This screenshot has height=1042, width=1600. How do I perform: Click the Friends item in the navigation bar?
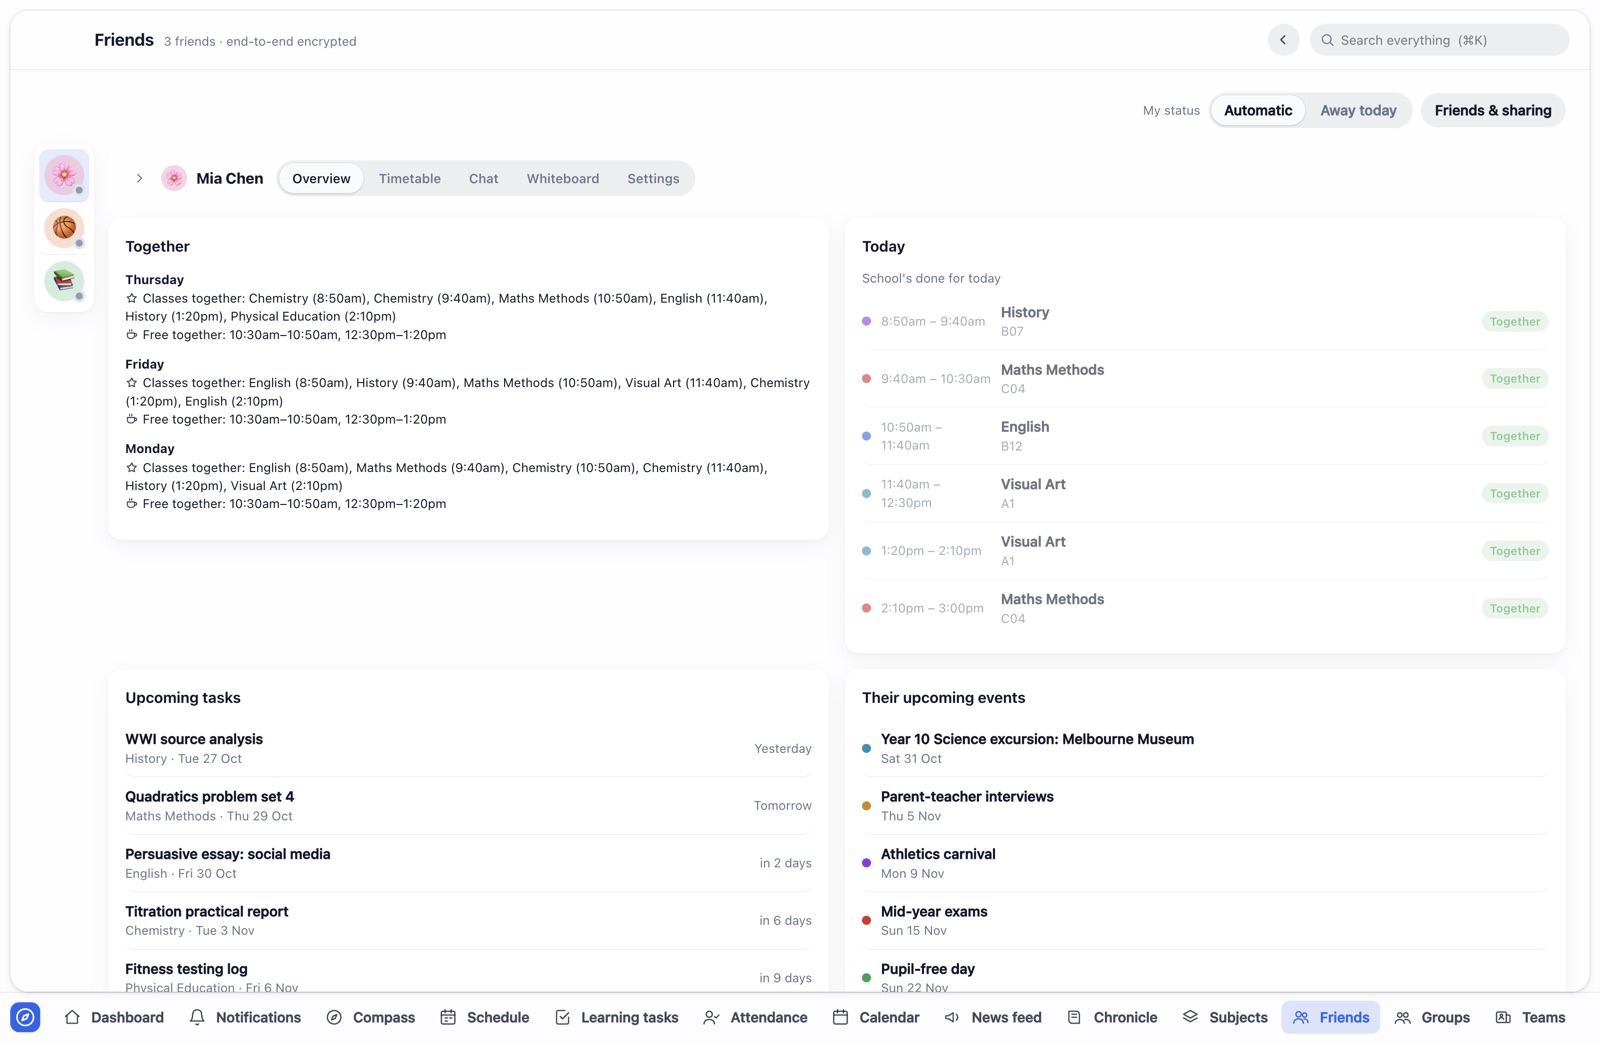1331,1017
